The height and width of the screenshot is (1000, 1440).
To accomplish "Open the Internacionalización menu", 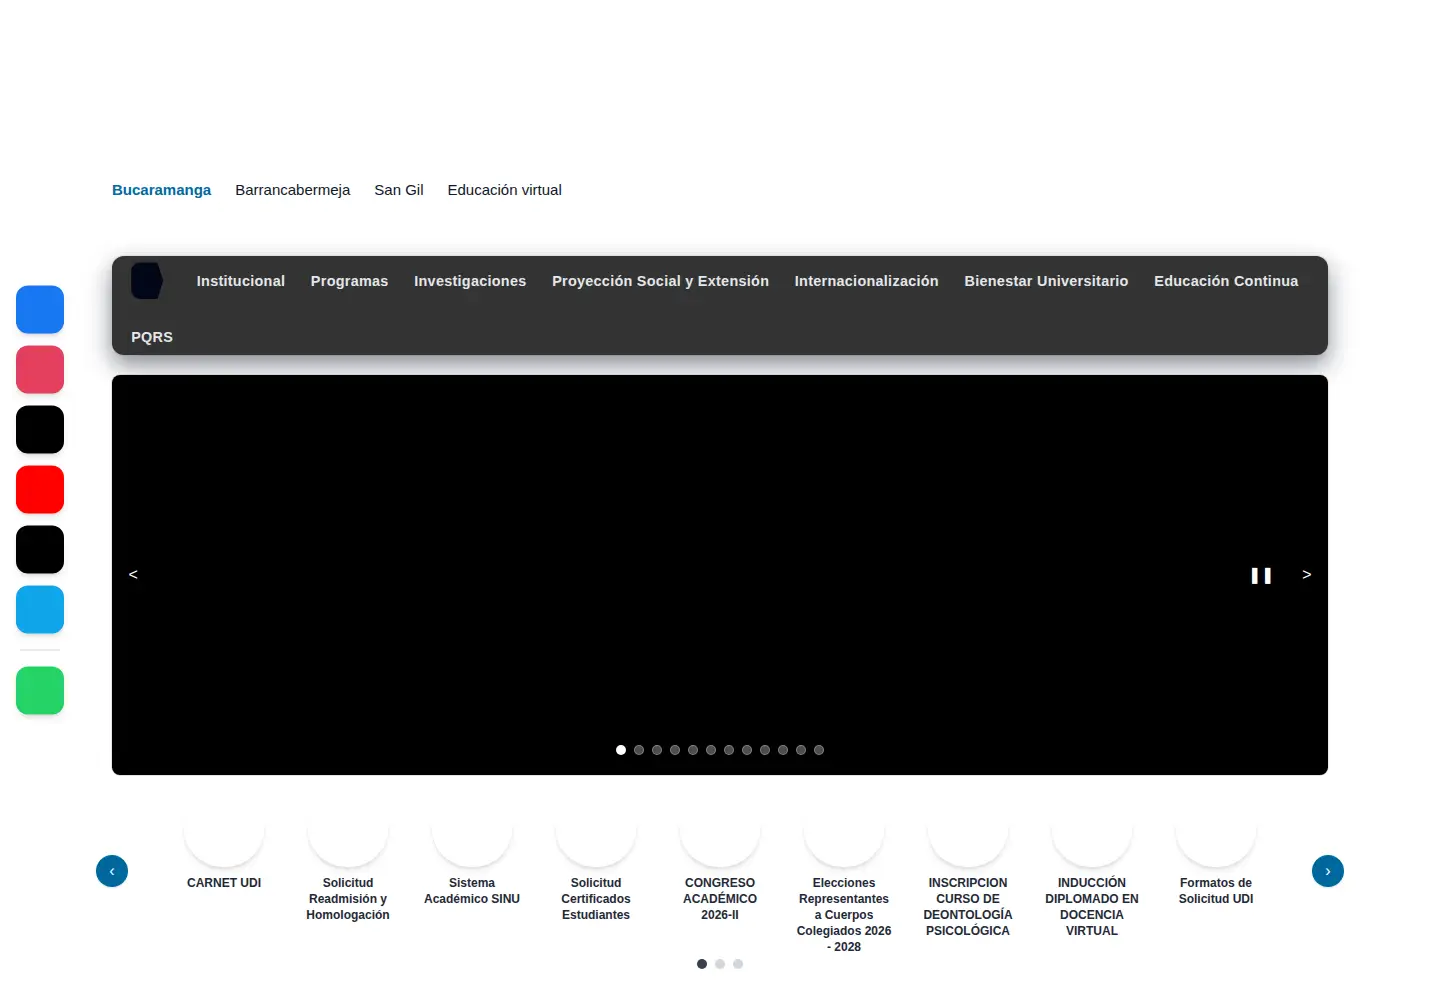I will 867,281.
